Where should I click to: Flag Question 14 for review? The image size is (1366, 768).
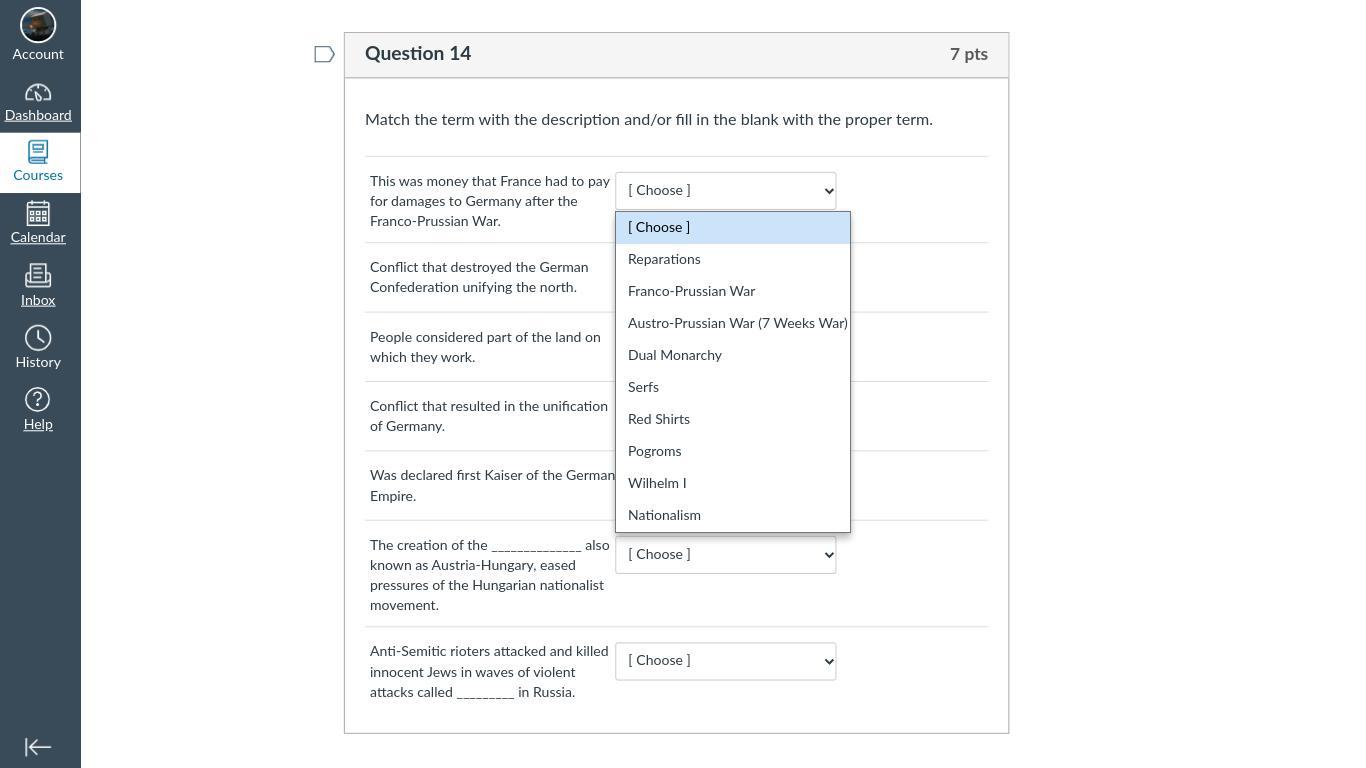(324, 54)
